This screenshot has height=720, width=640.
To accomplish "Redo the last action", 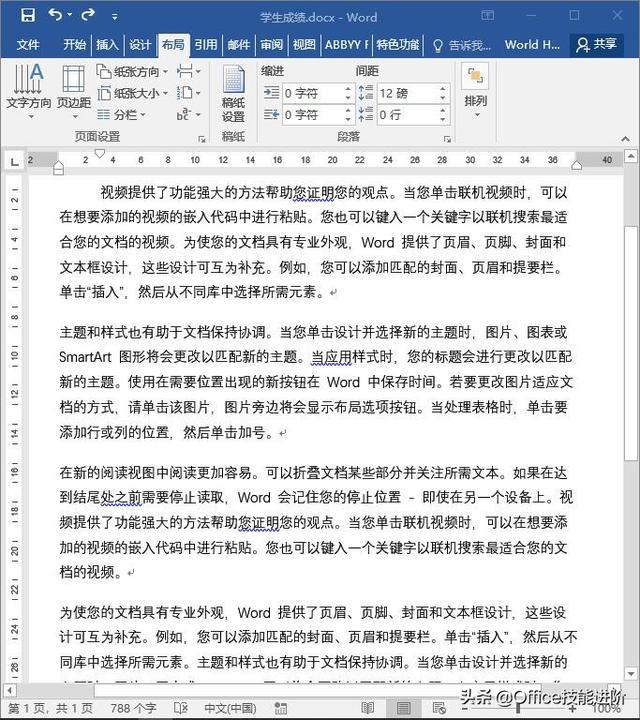I will pyautogui.click(x=88, y=15).
